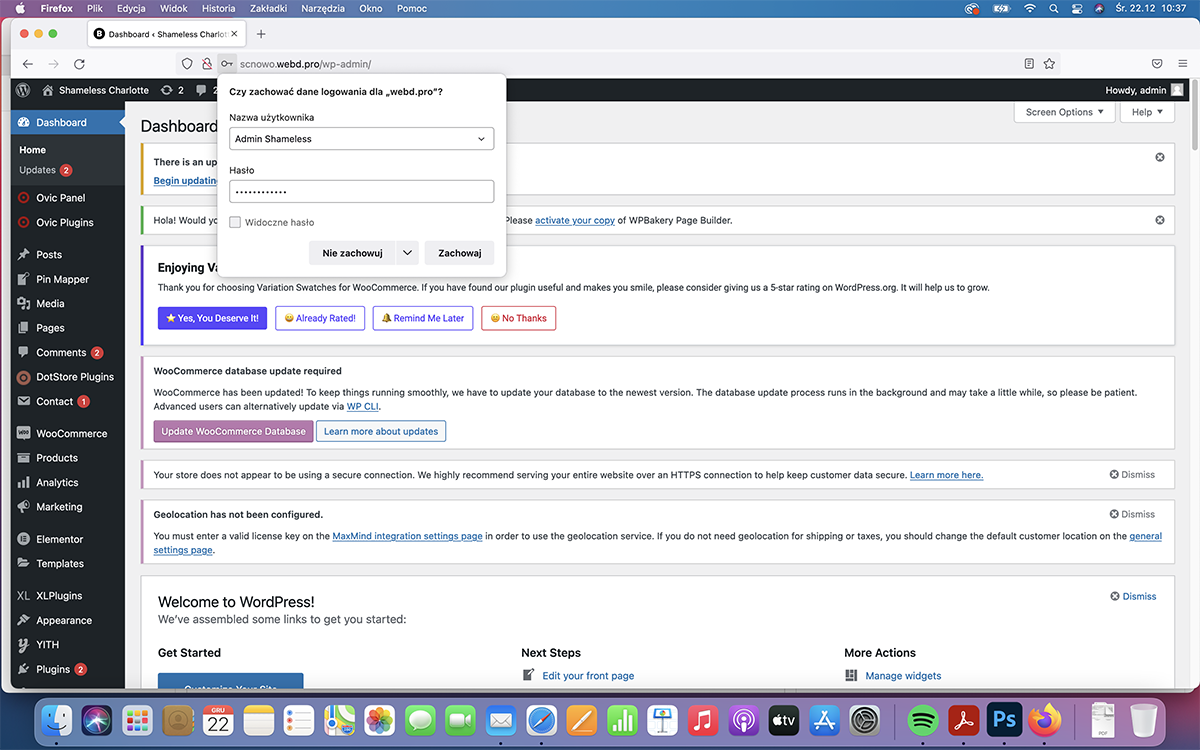Open Control Center in the menu bar
Image resolution: width=1200 pixels, height=750 pixels.
point(1076,8)
